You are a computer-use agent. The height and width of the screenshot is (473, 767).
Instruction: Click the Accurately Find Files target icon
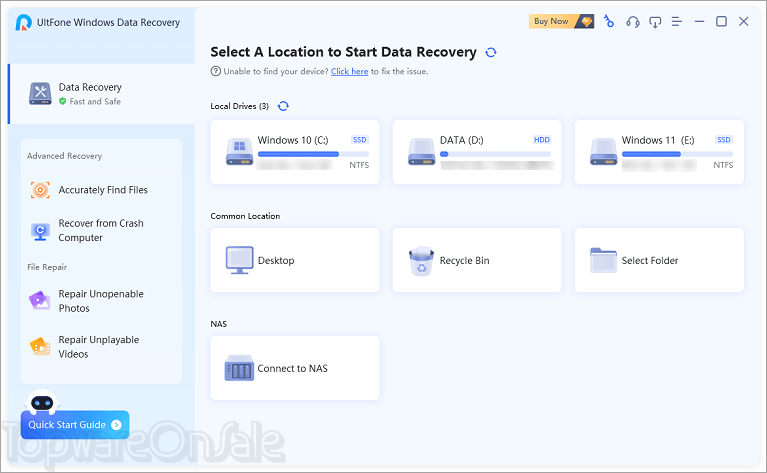point(40,190)
